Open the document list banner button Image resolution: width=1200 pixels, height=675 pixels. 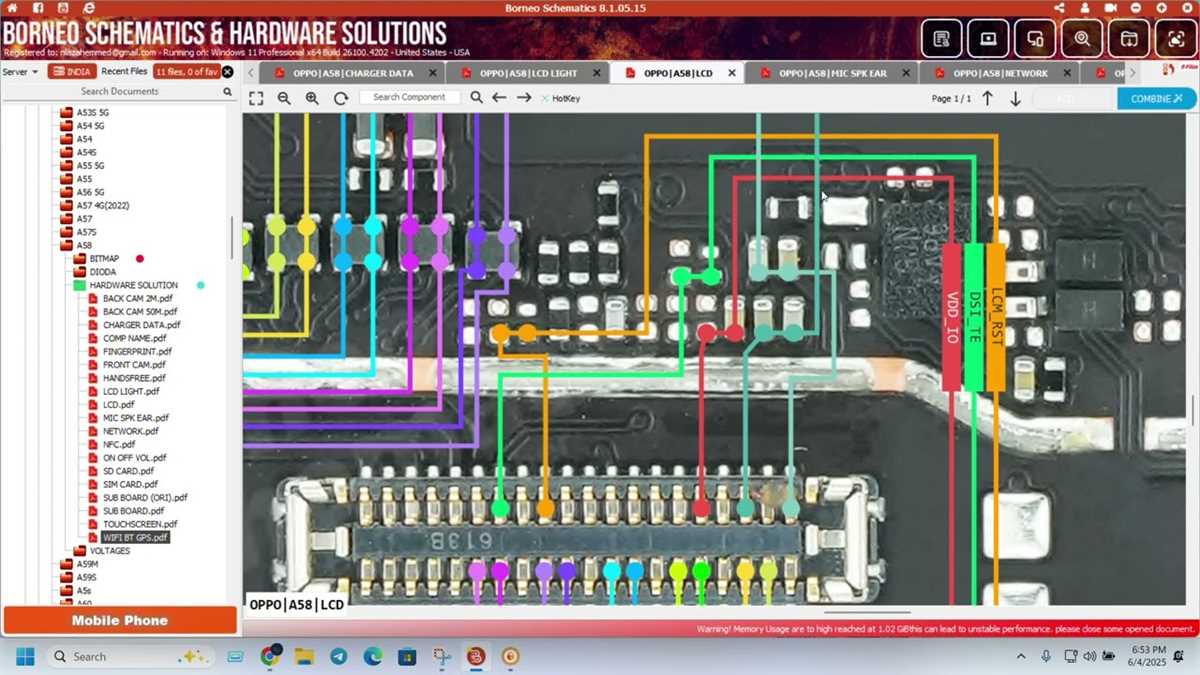(941, 39)
